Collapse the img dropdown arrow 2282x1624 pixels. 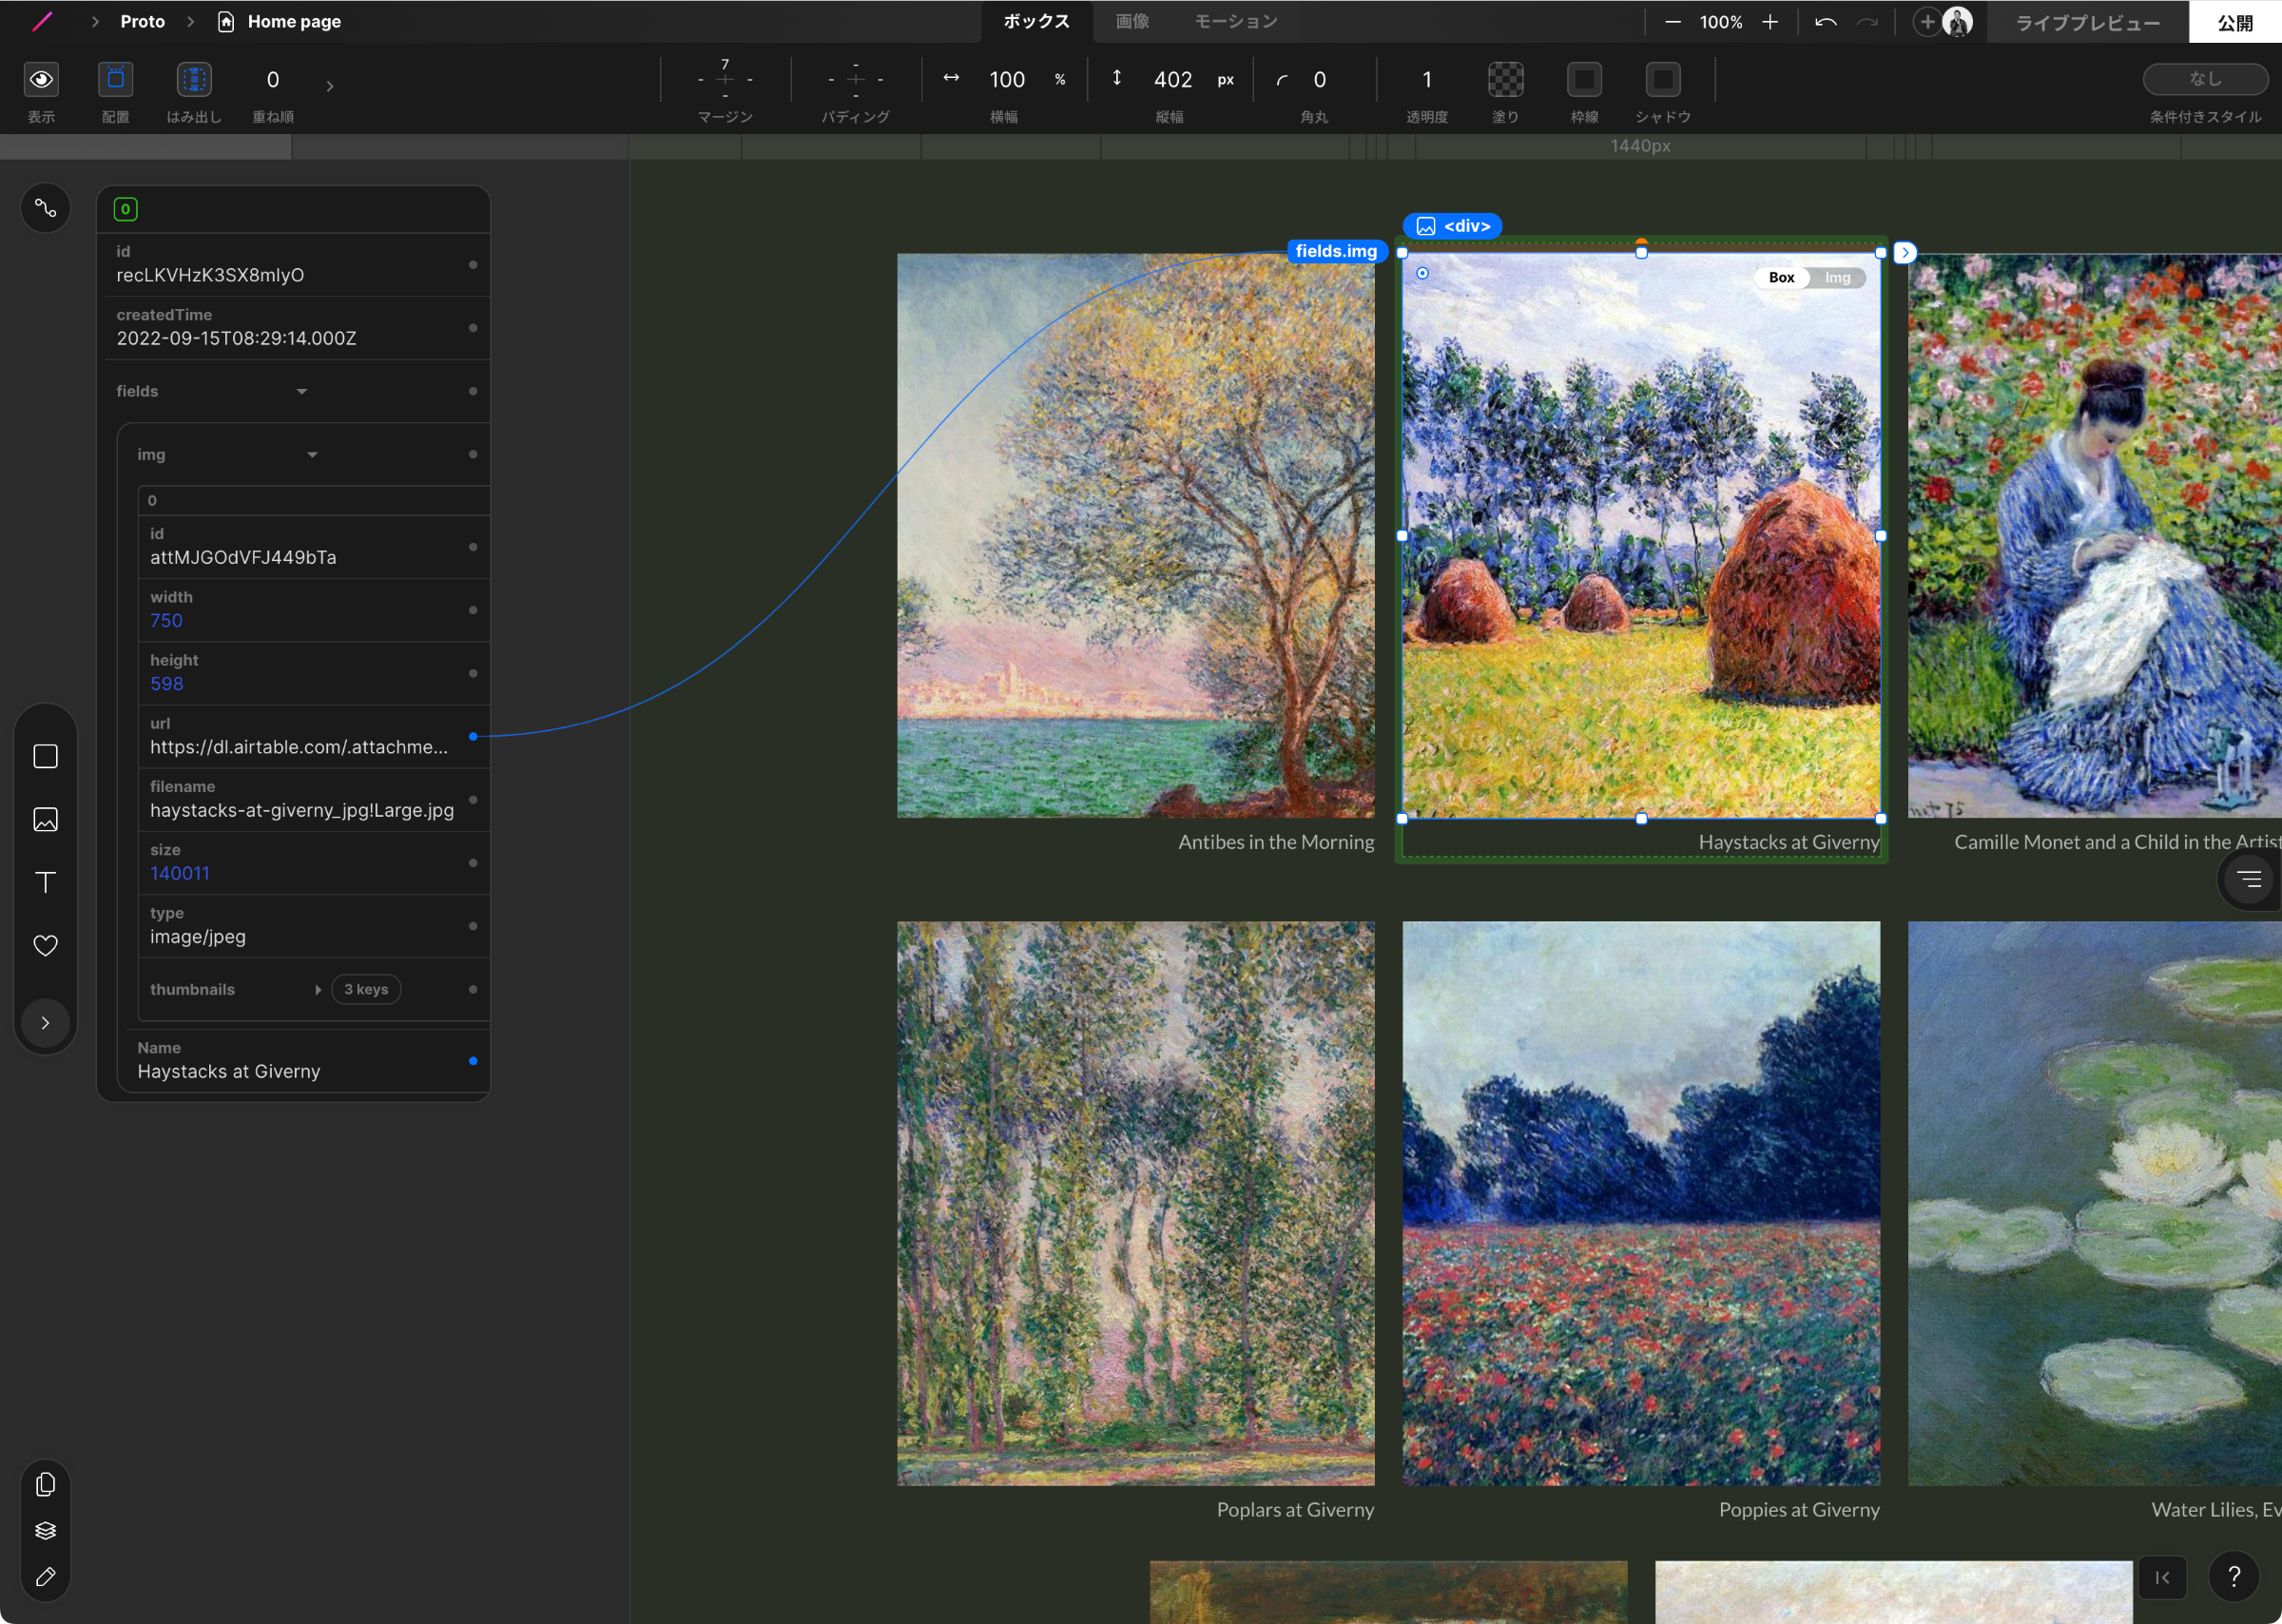312,455
